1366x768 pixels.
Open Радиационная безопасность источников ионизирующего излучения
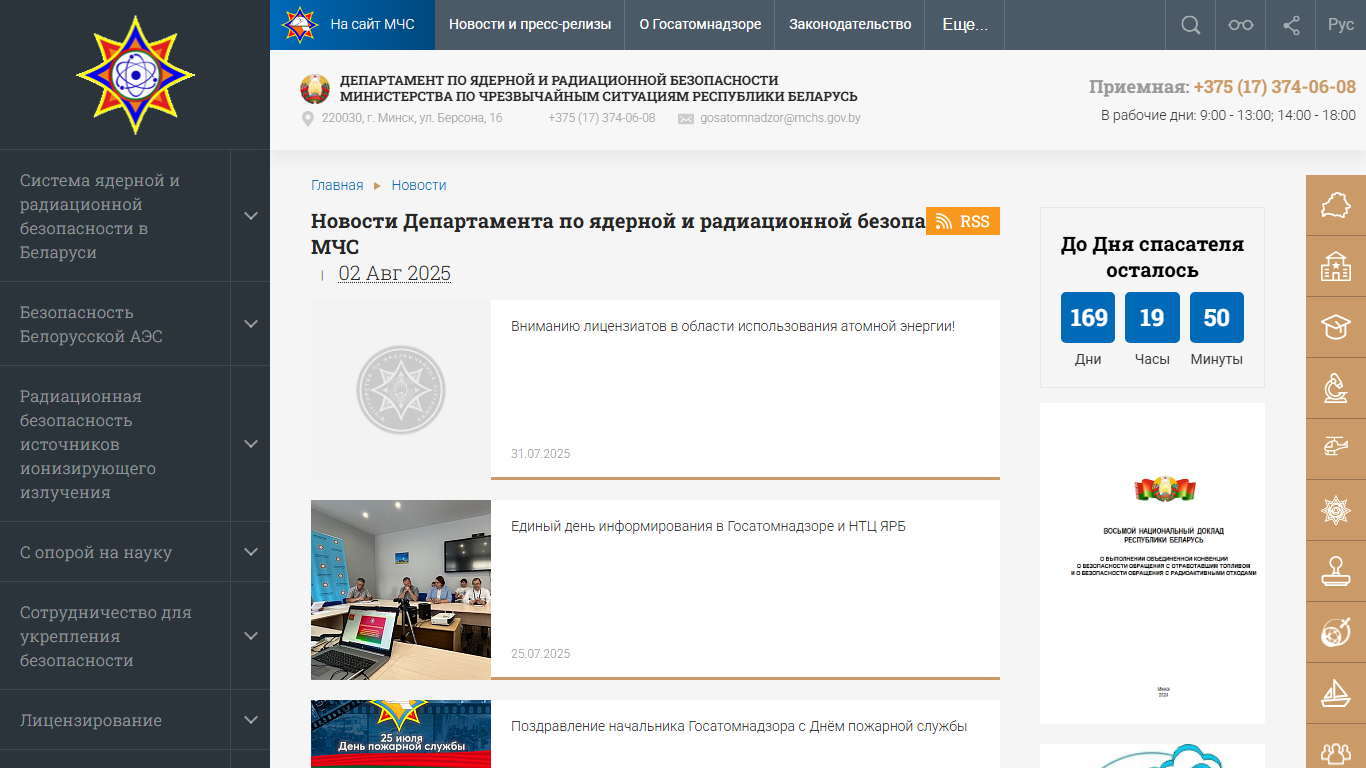point(115,444)
